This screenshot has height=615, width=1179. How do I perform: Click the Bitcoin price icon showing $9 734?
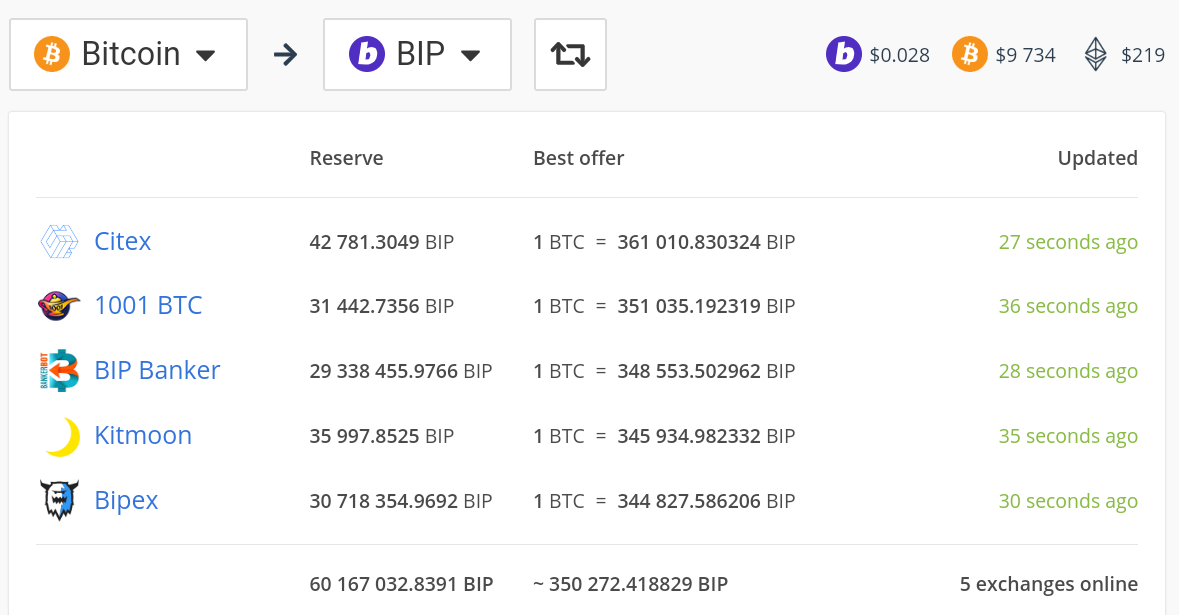[969, 55]
